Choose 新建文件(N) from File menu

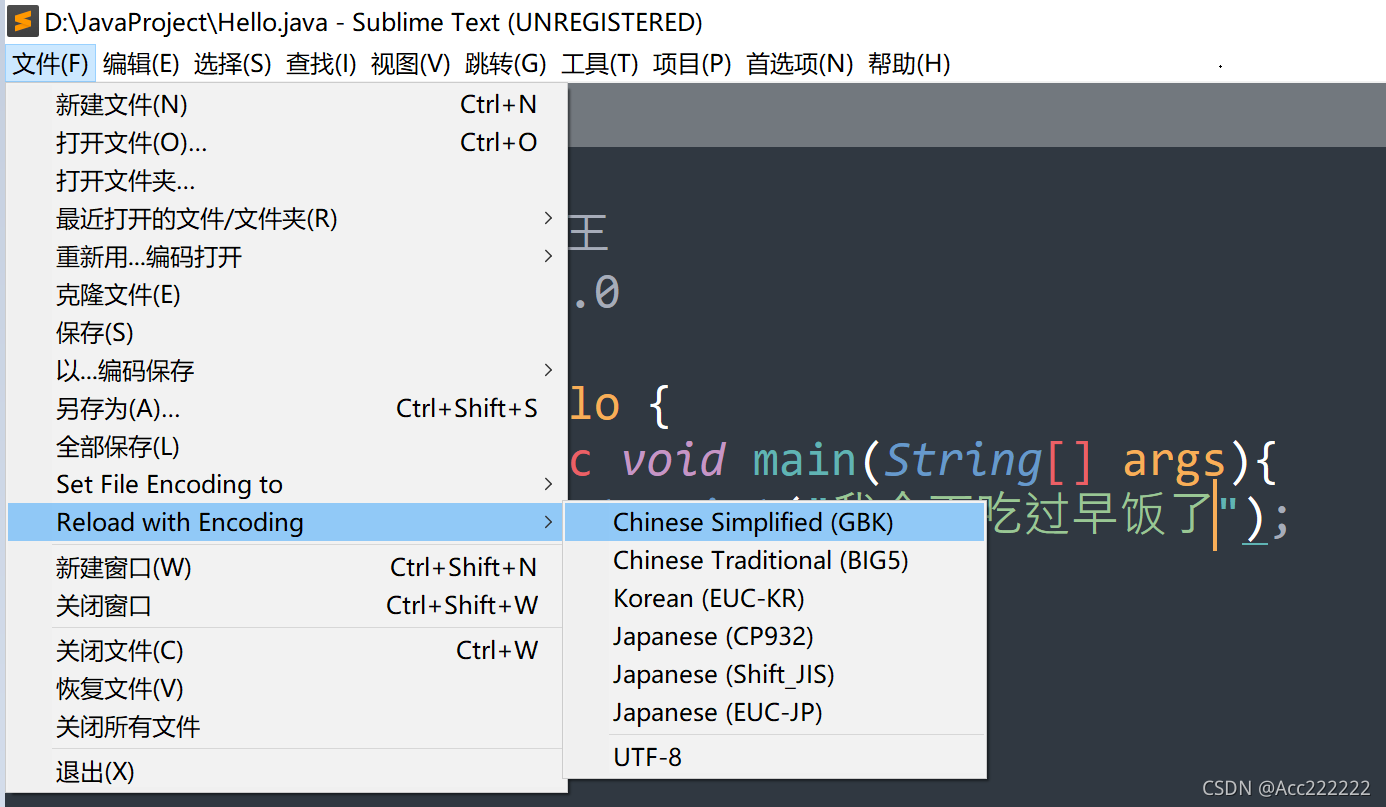pyautogui.click(x=286, y=105)
